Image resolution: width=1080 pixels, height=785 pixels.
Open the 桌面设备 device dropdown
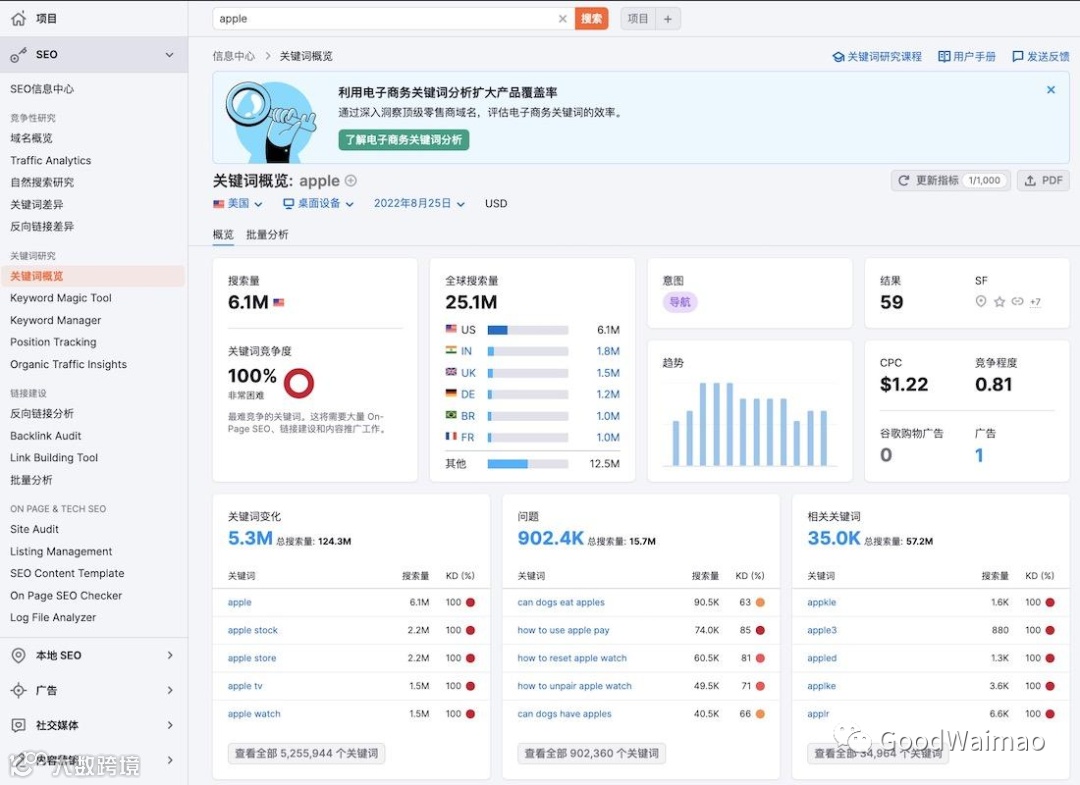coord(318,204)
